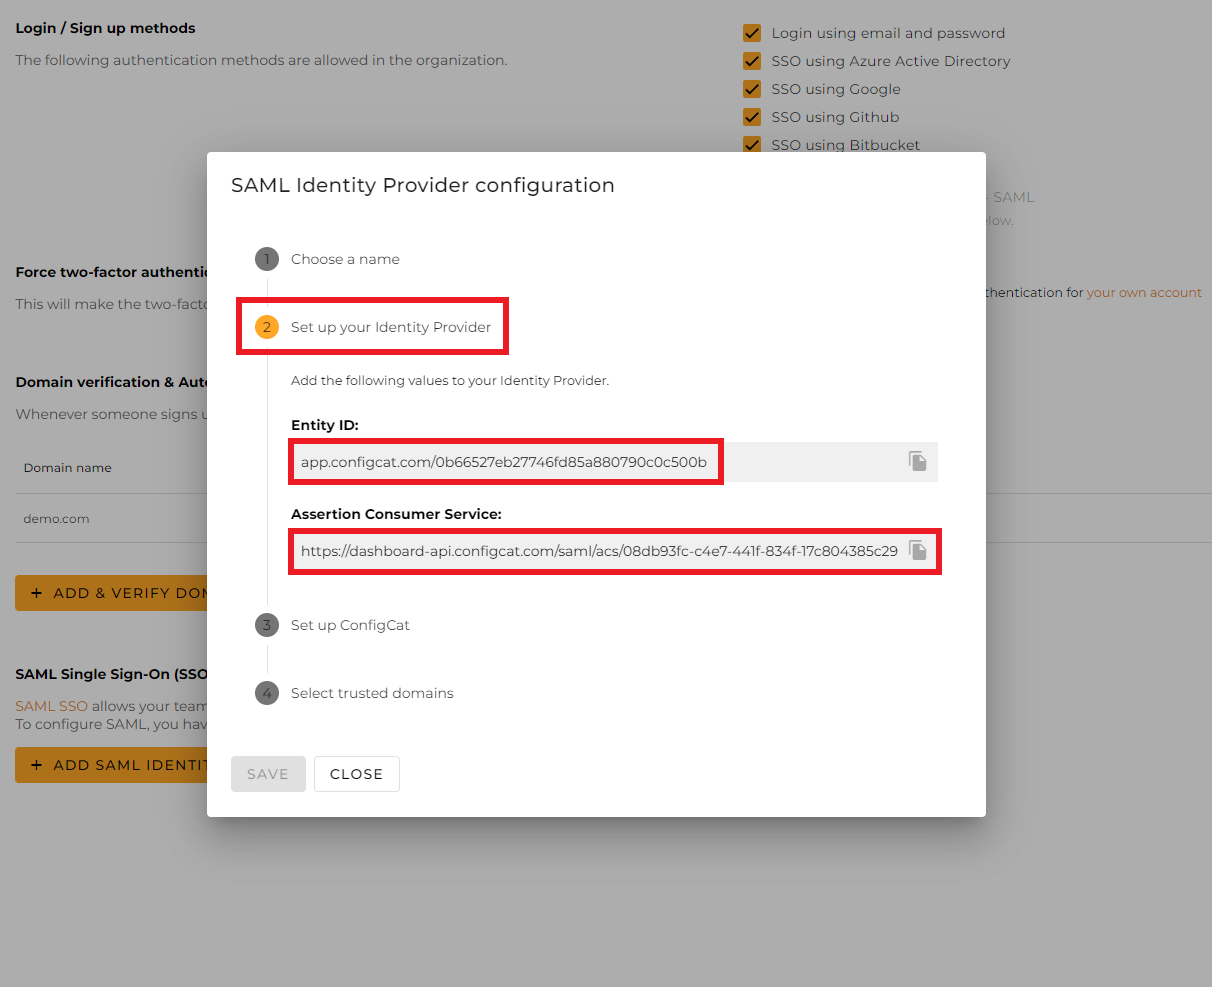Uncheck Login using email and password
The image size is (1212, 987).
point(752,32)
